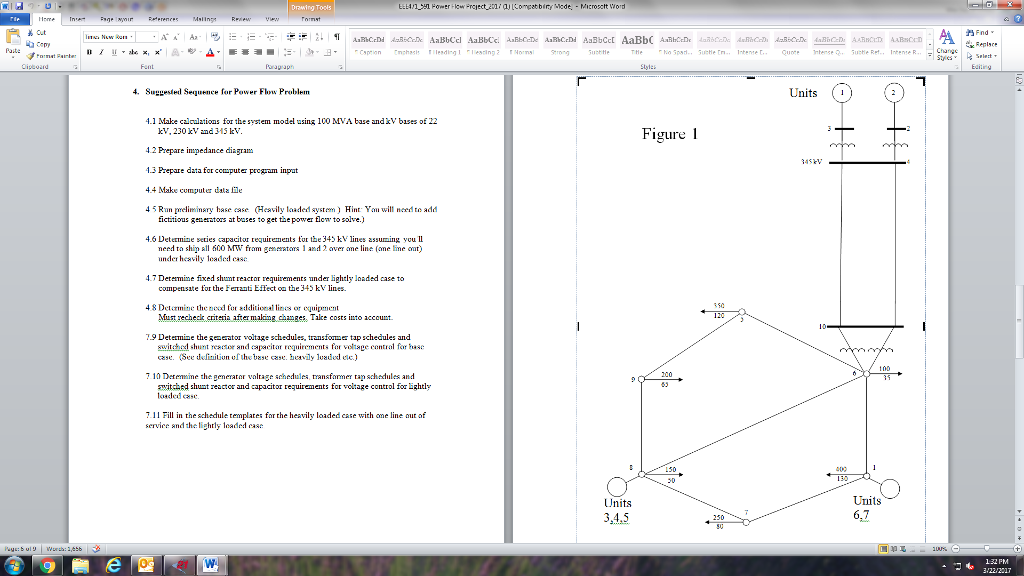Toggle Underline formatting
Viewport: 1024px width, 576px height.
[x=113, y=52]
